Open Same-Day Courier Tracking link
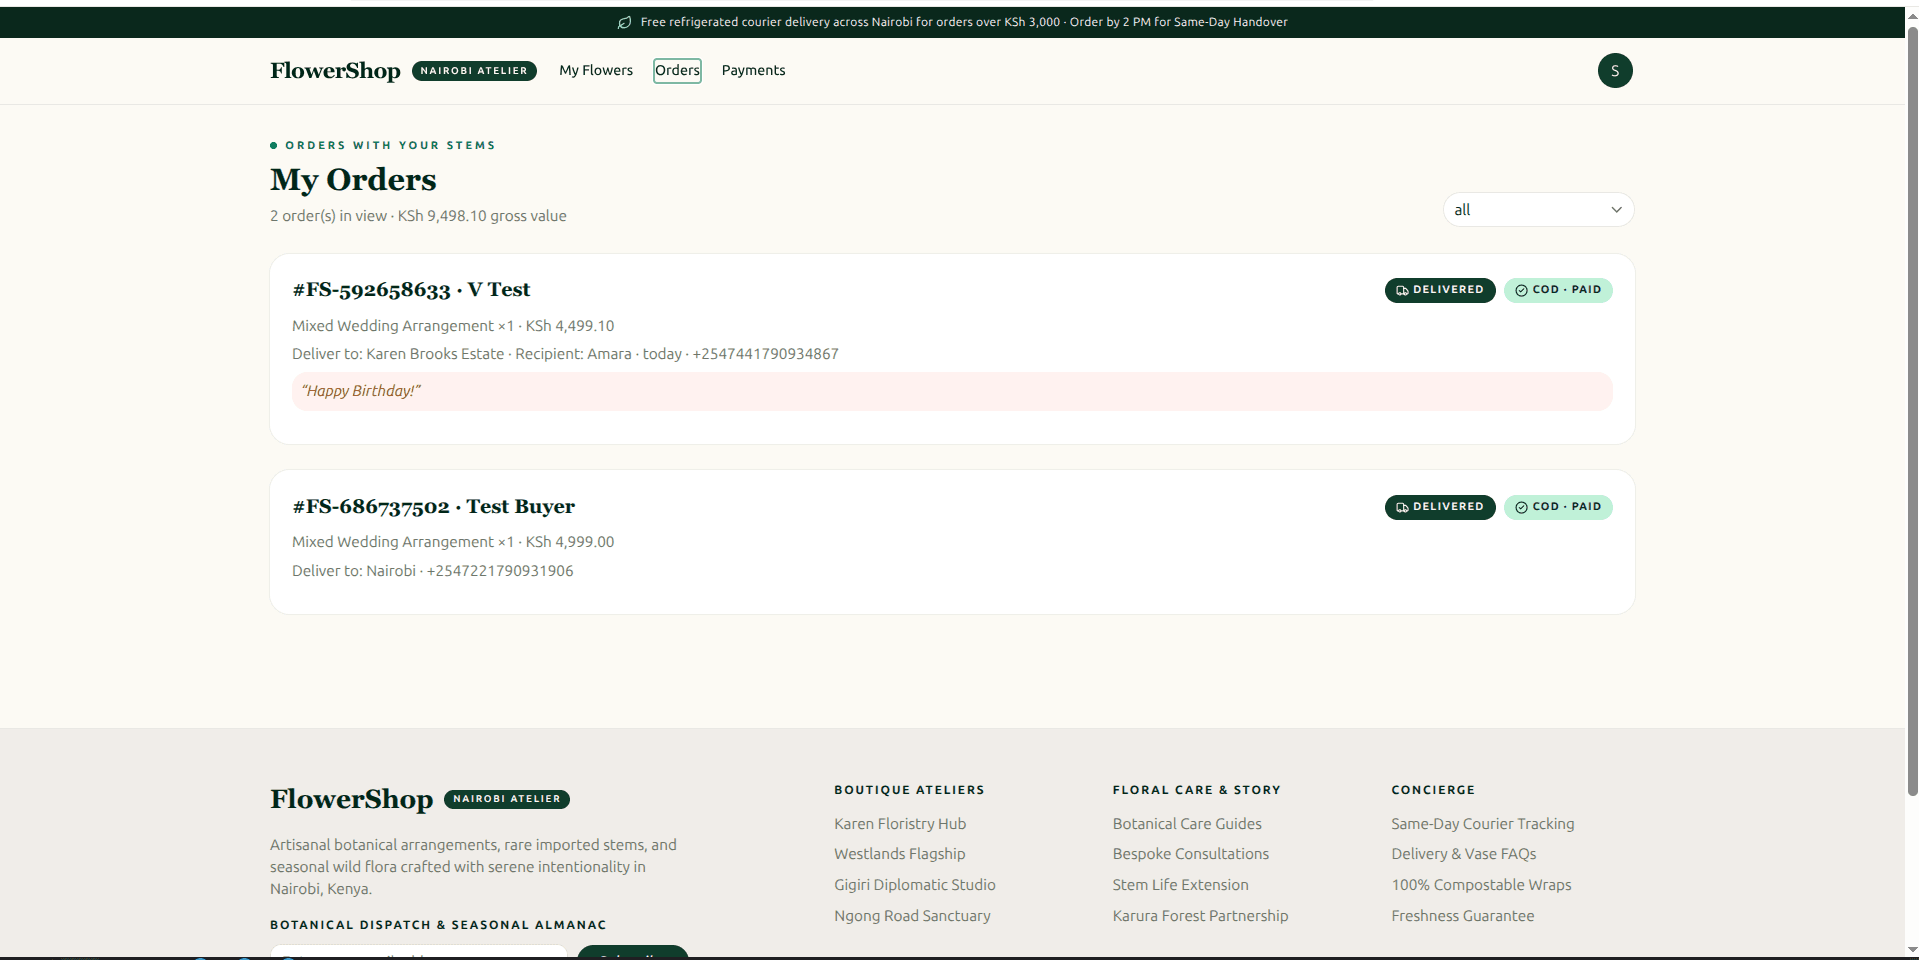This screenshot has height=960, width=1919. [1483, 824]
